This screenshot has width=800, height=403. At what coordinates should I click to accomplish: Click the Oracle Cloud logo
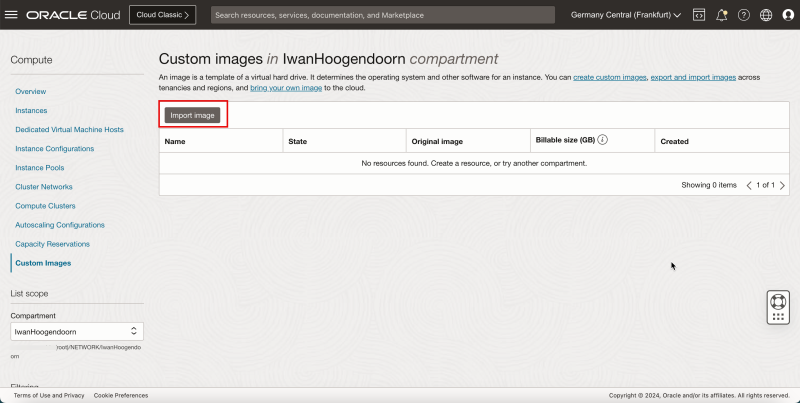[73, 15]
